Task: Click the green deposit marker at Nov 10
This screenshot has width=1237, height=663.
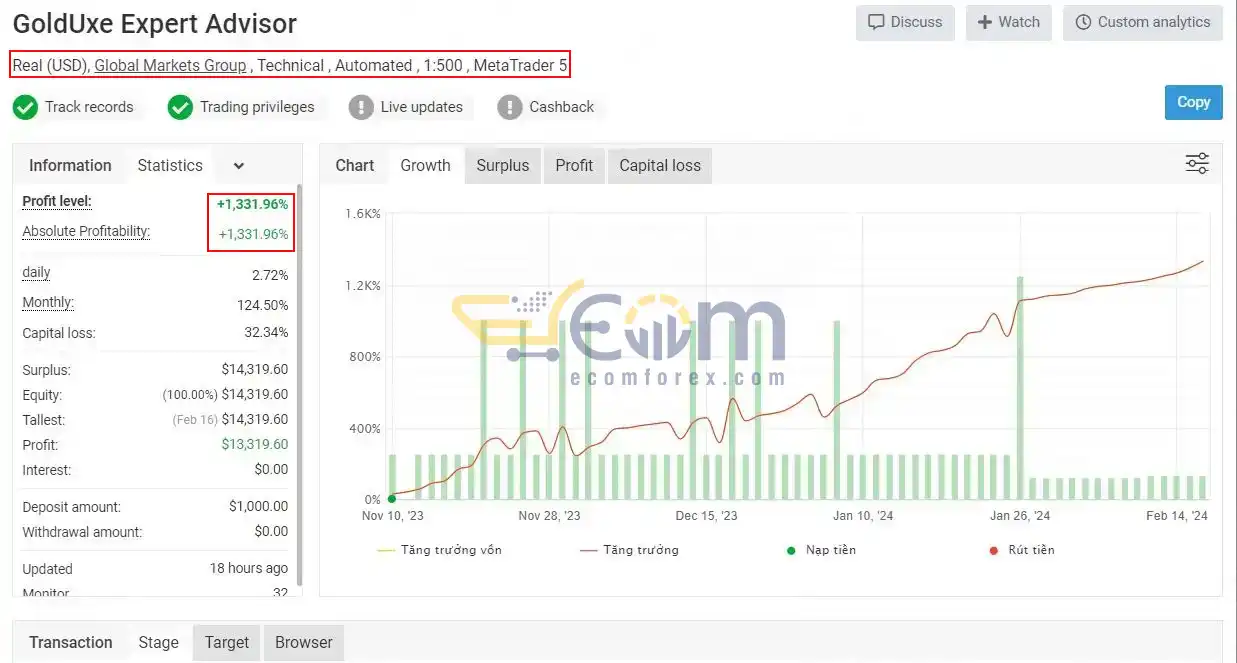Action: (392, 499)
